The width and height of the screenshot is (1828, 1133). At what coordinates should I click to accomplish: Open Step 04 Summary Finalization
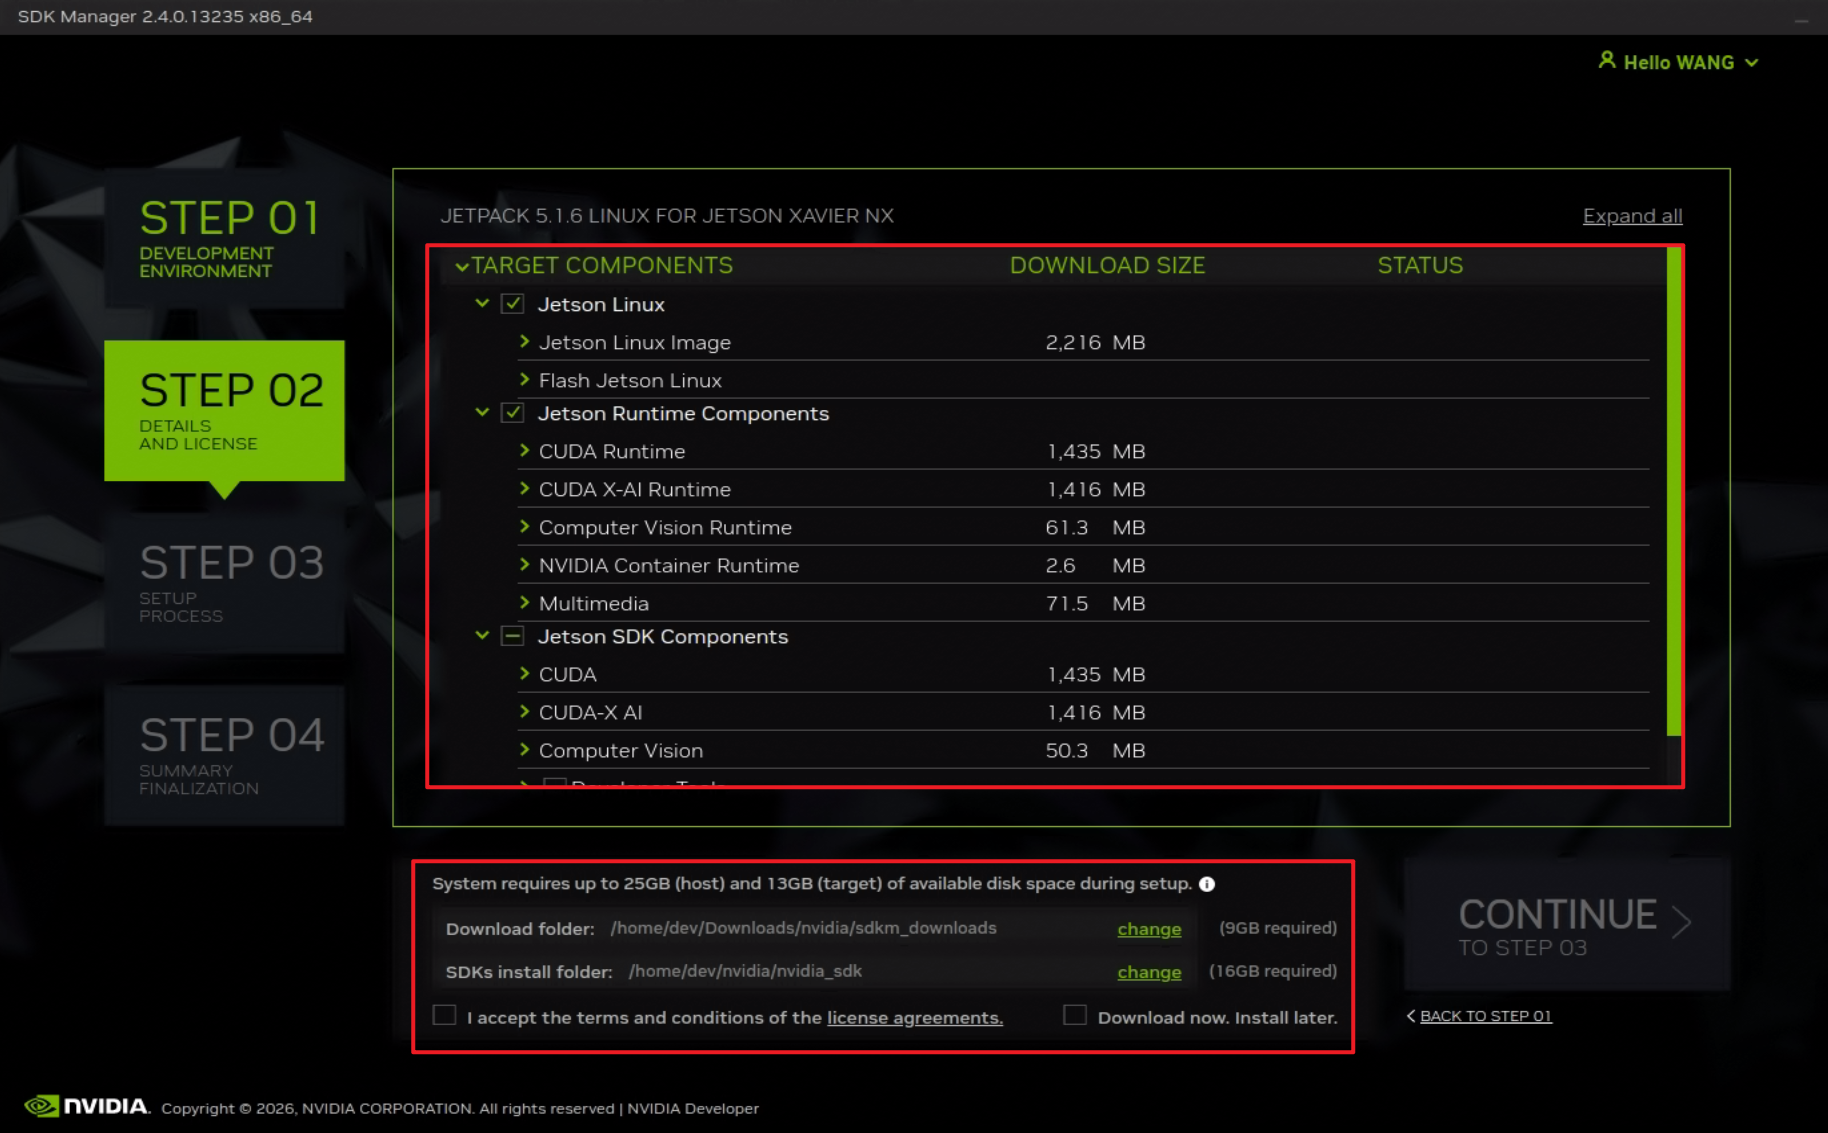tap(224, 755)
